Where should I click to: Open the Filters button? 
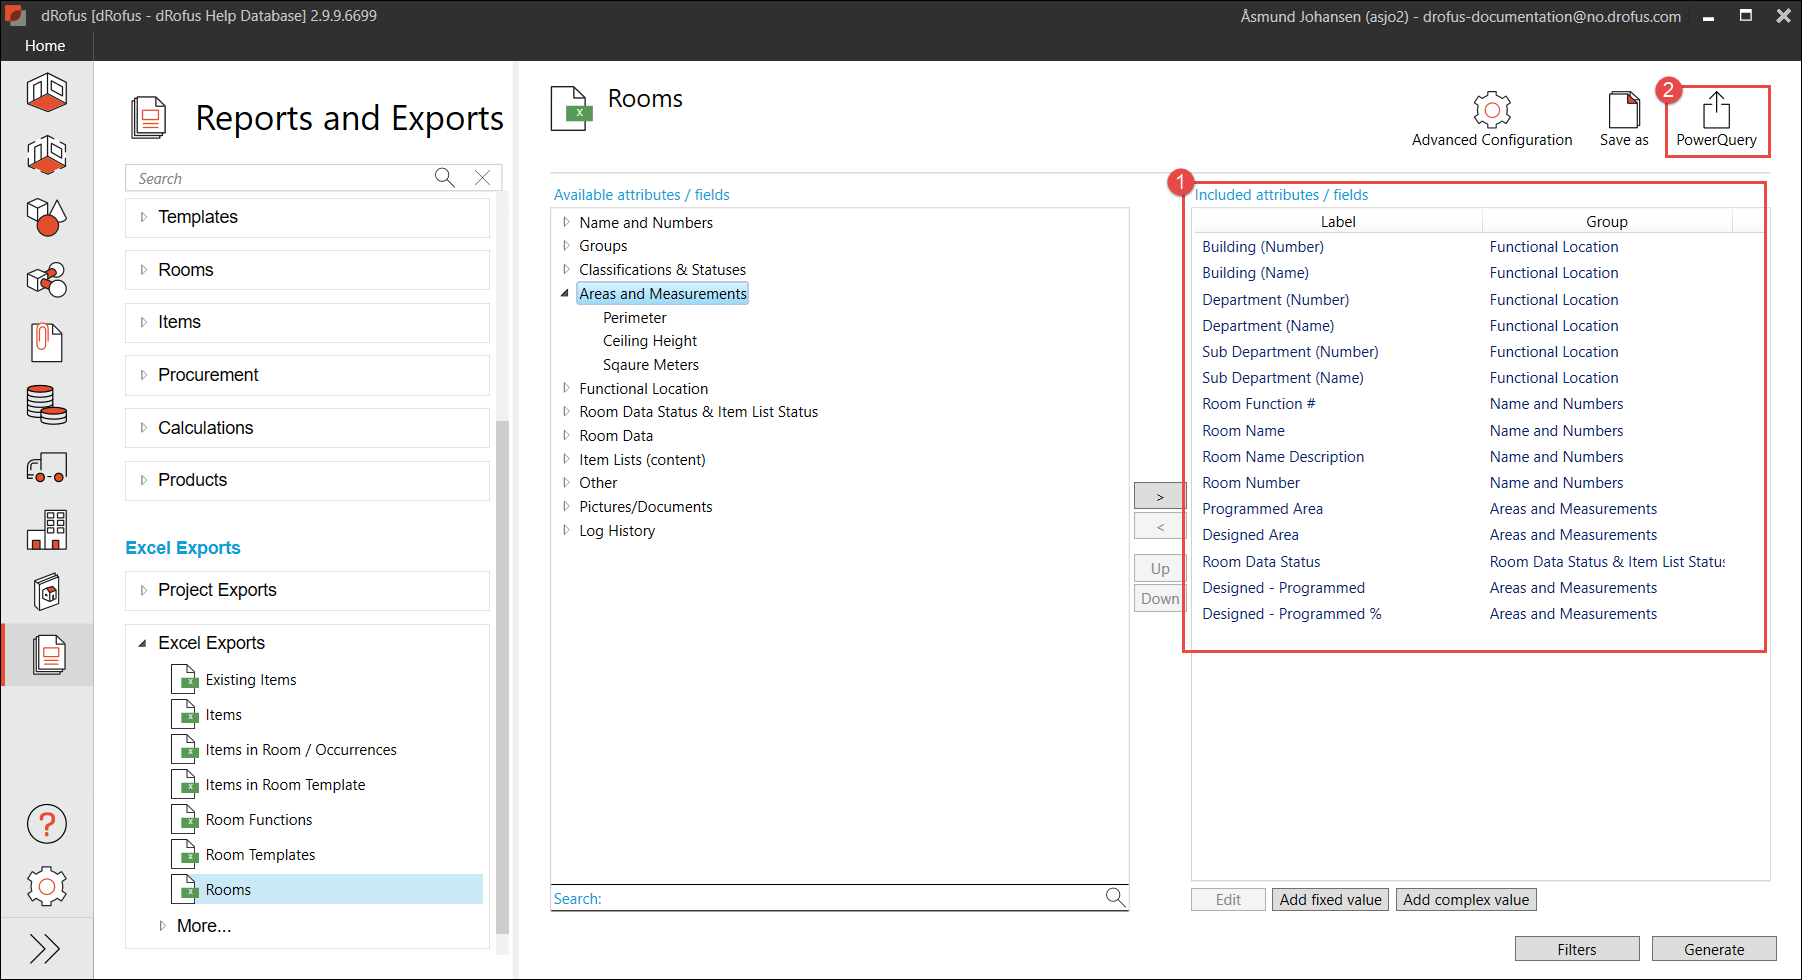[x=1577, y=949]
